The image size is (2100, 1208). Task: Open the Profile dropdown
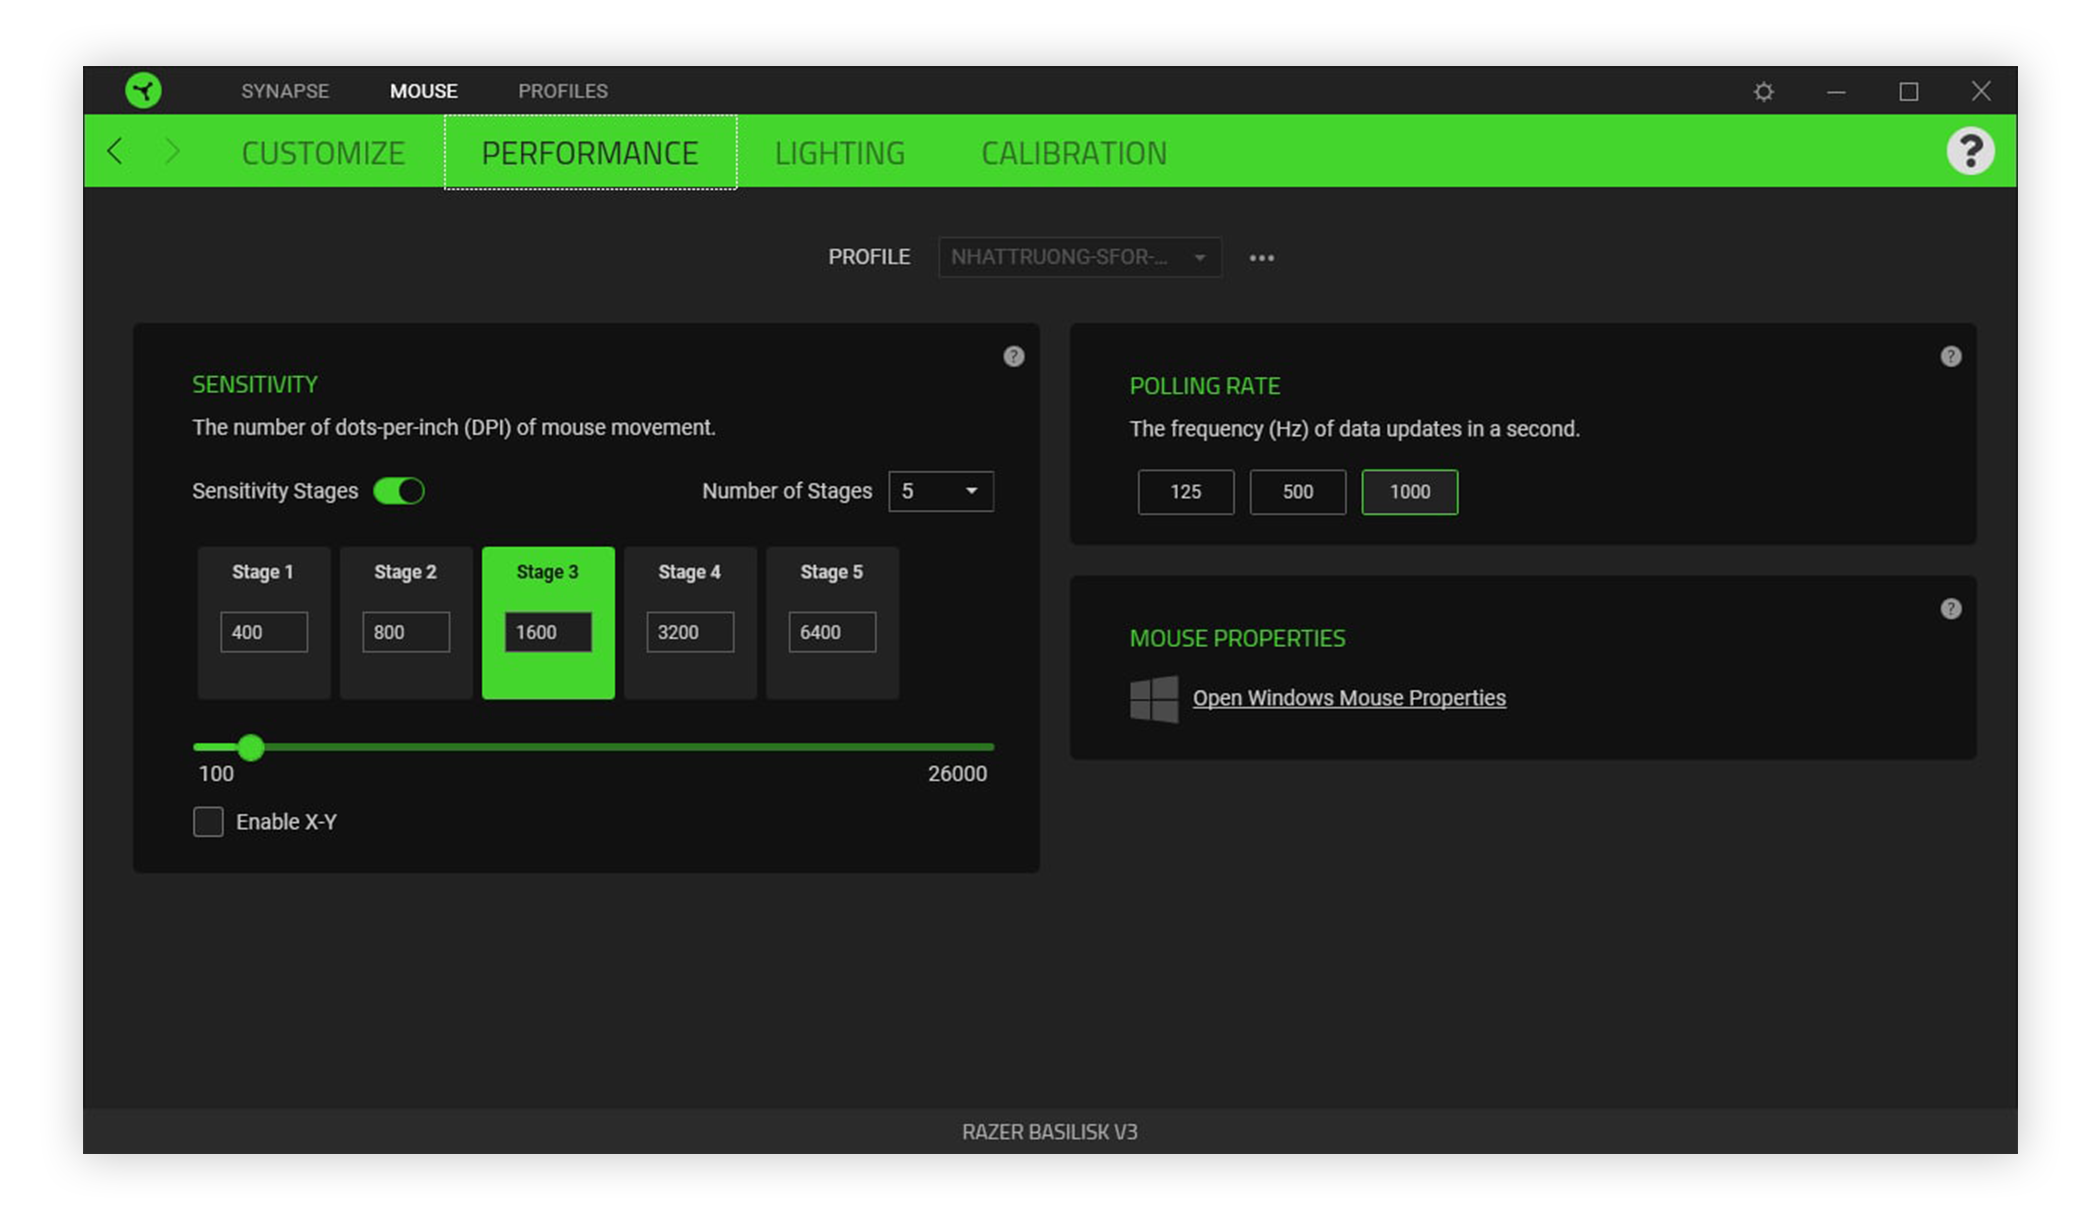(1080, 257)
